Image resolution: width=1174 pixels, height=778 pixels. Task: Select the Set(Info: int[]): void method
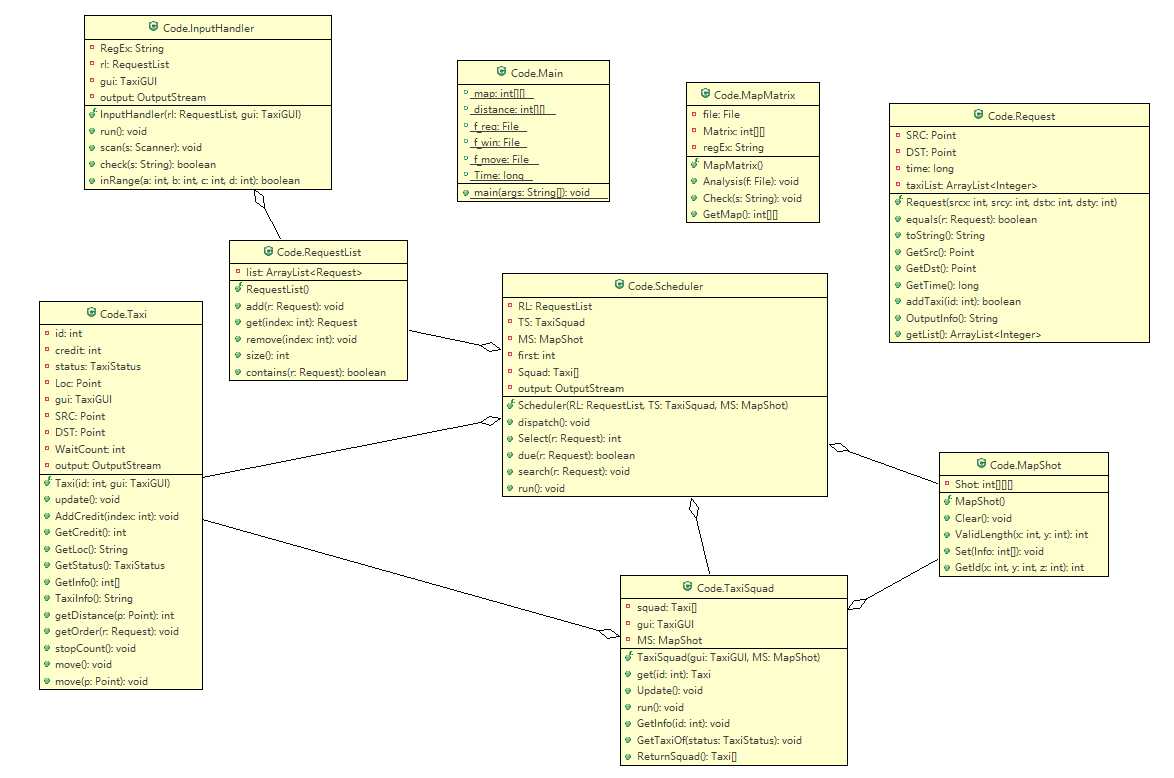999,551
